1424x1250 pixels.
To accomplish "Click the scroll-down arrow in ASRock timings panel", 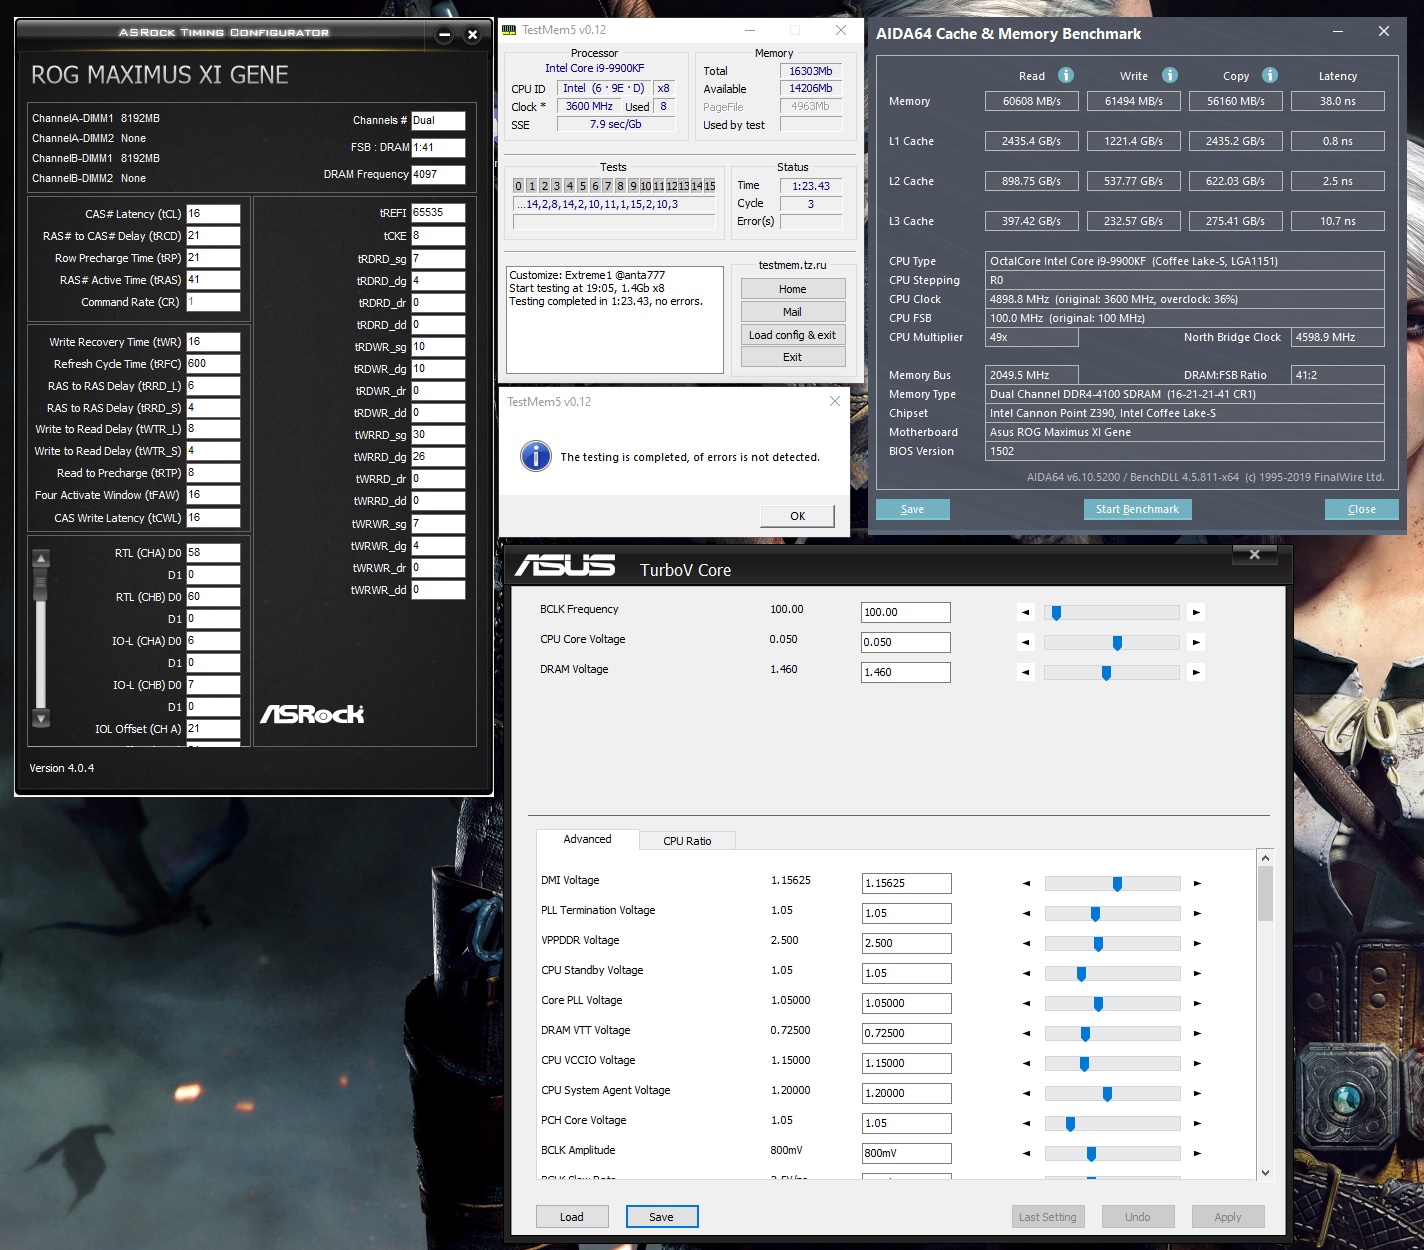I will pos(41,717).
